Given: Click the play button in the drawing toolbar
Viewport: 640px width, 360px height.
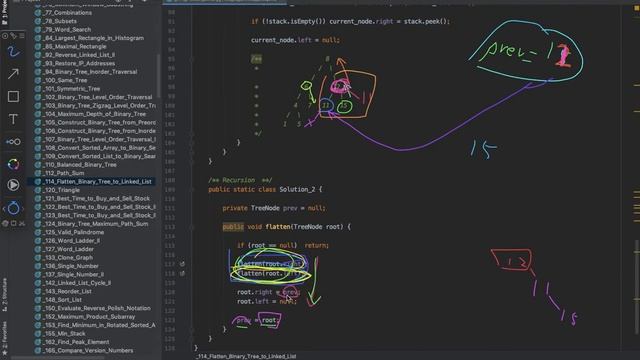Looking at the screenshot, I should click(13, 185).
